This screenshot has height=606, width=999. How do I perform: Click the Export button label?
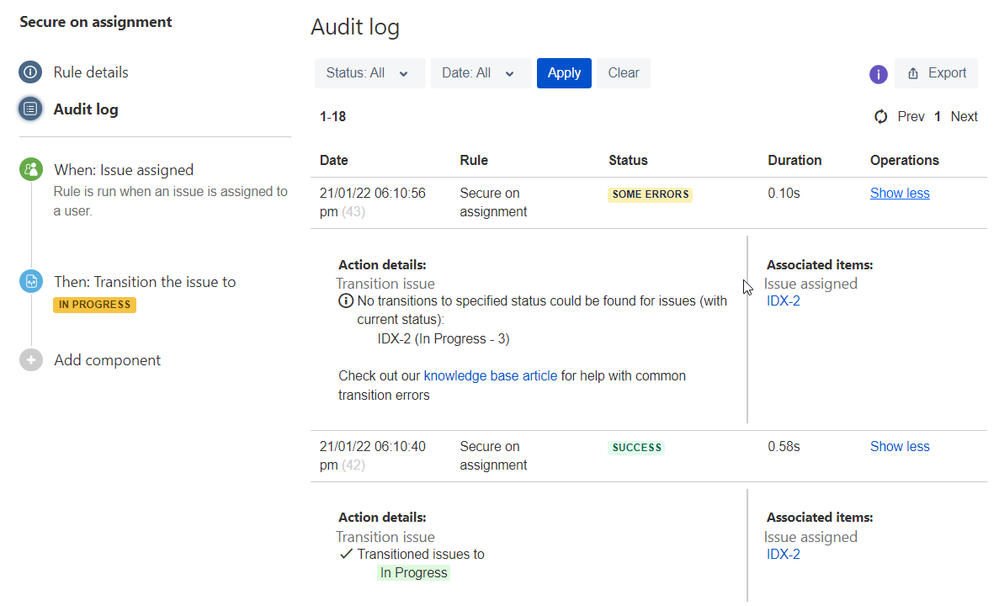pos(947,73)
